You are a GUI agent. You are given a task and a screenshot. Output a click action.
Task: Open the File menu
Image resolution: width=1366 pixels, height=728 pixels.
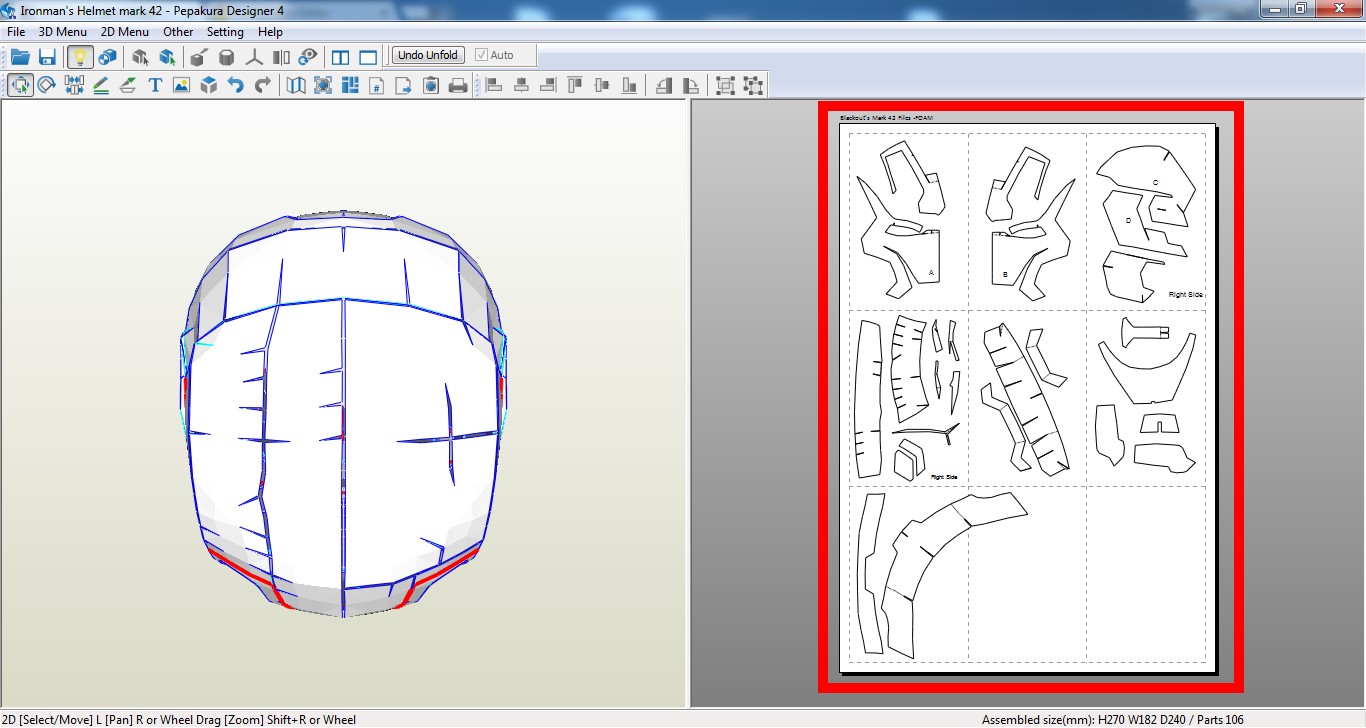tap(16, 31)
